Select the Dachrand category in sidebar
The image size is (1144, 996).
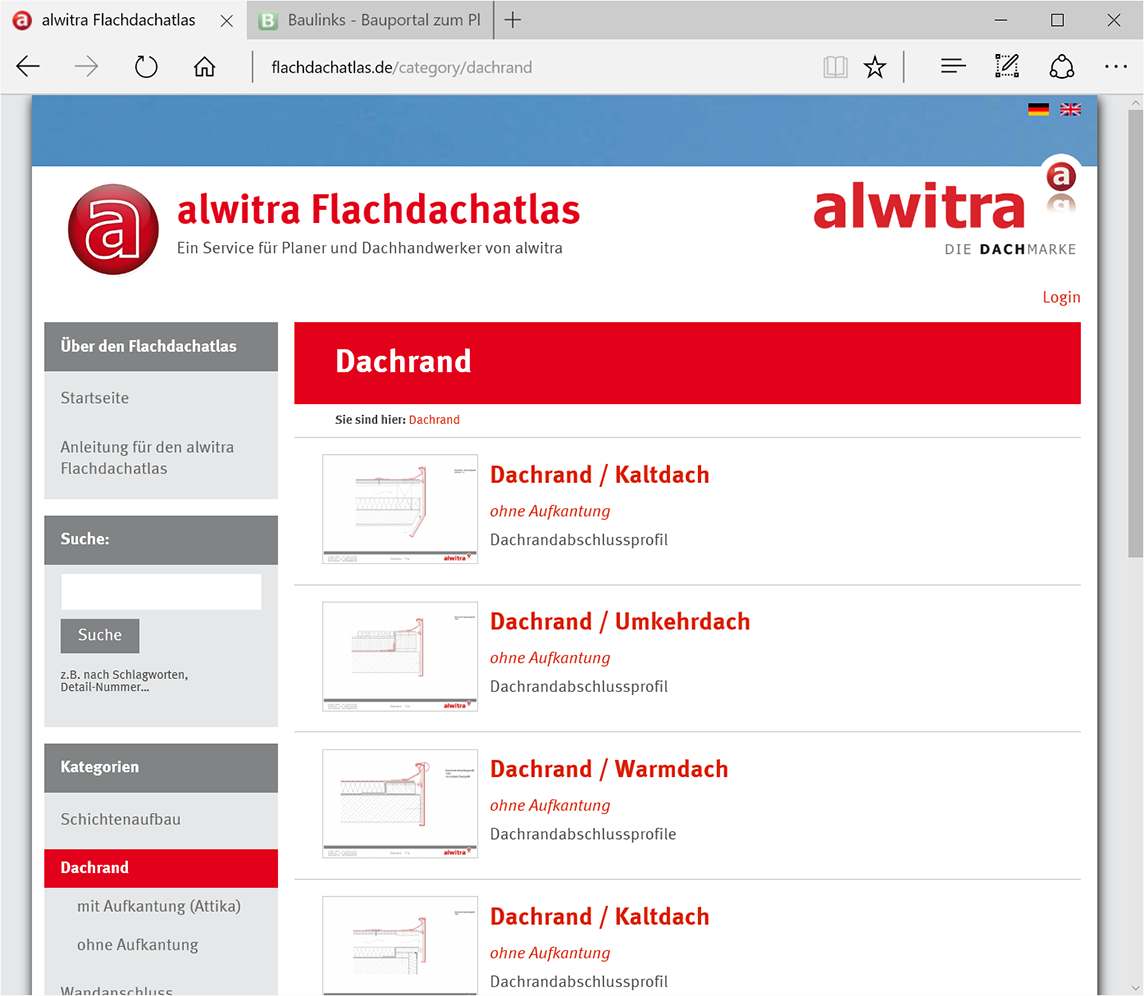click(x=161, y=868)
